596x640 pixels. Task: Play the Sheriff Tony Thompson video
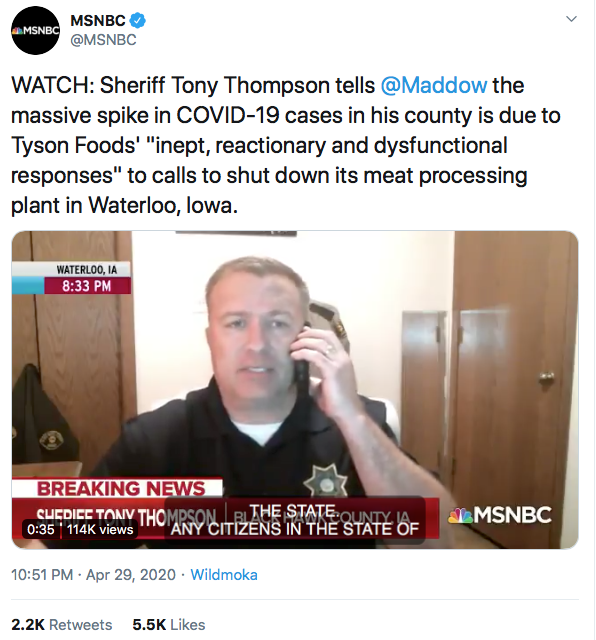coord(295,390)
